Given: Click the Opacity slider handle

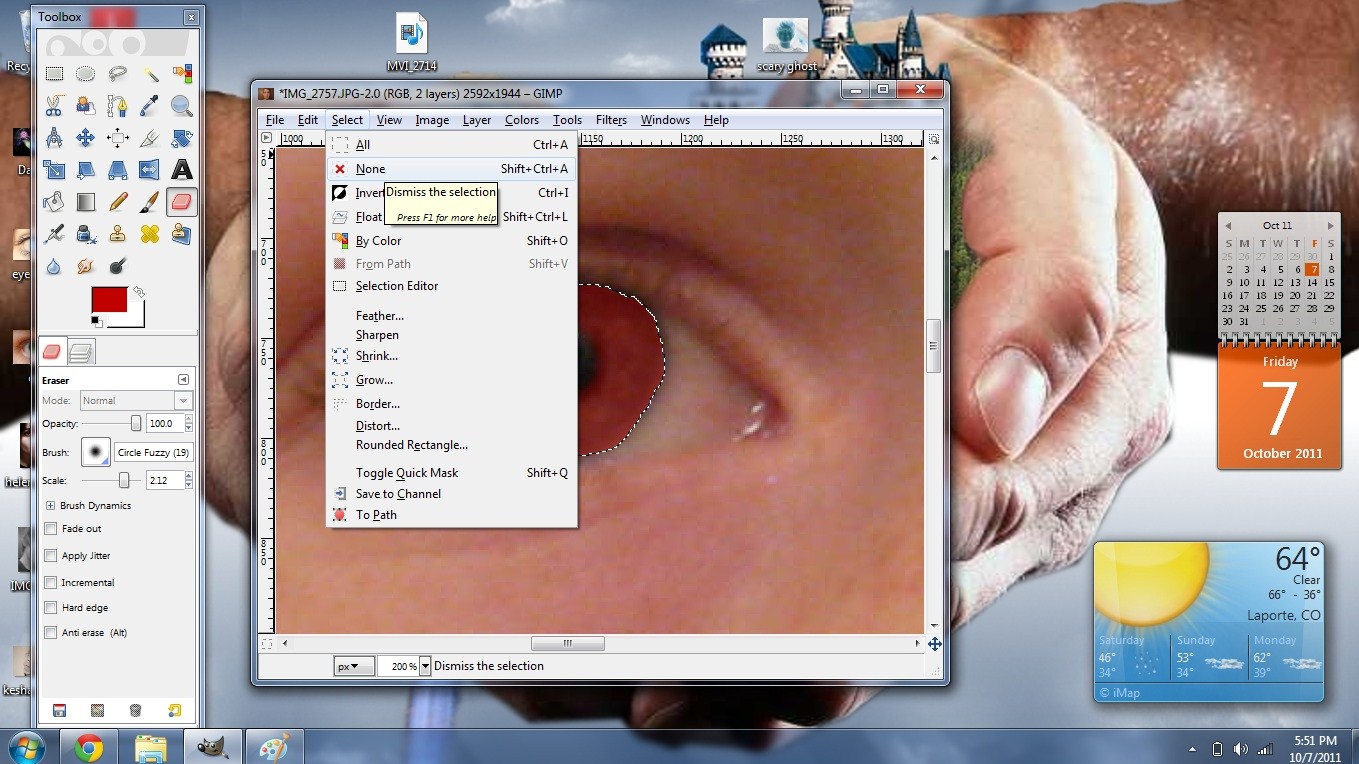Looking at the screenshot, I should point(136,424).
